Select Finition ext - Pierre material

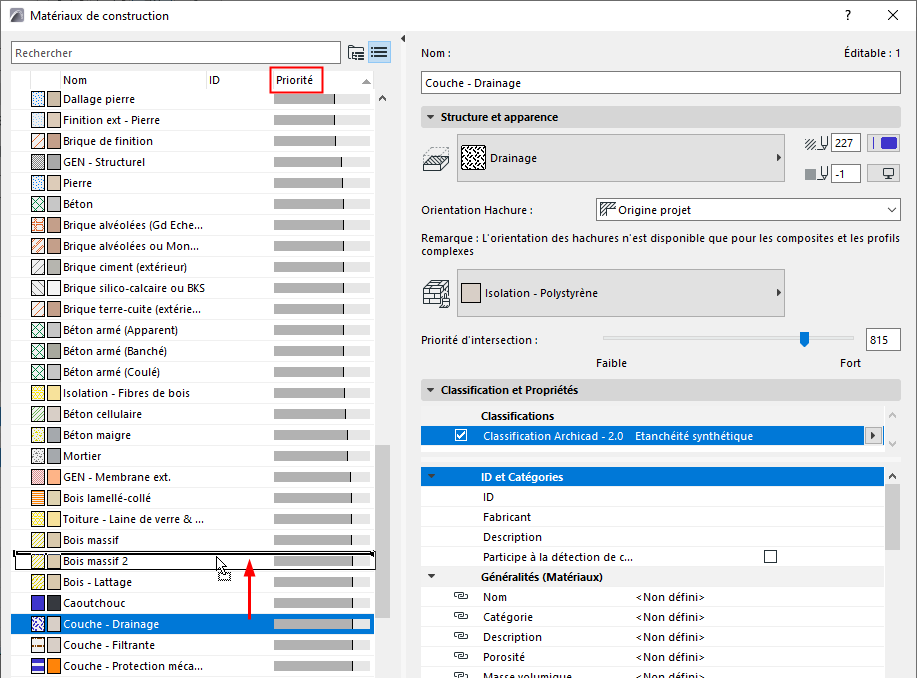pos(192,120)
